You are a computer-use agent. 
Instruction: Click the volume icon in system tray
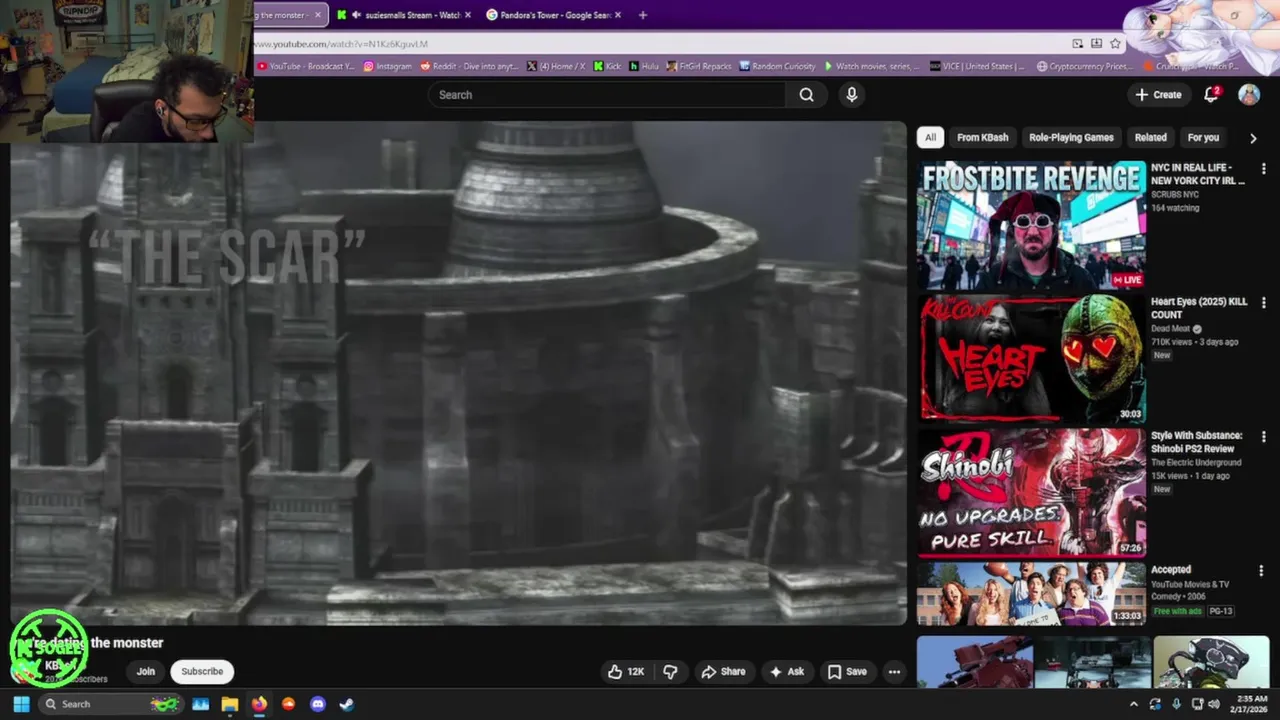click(x=1215, y=704)
